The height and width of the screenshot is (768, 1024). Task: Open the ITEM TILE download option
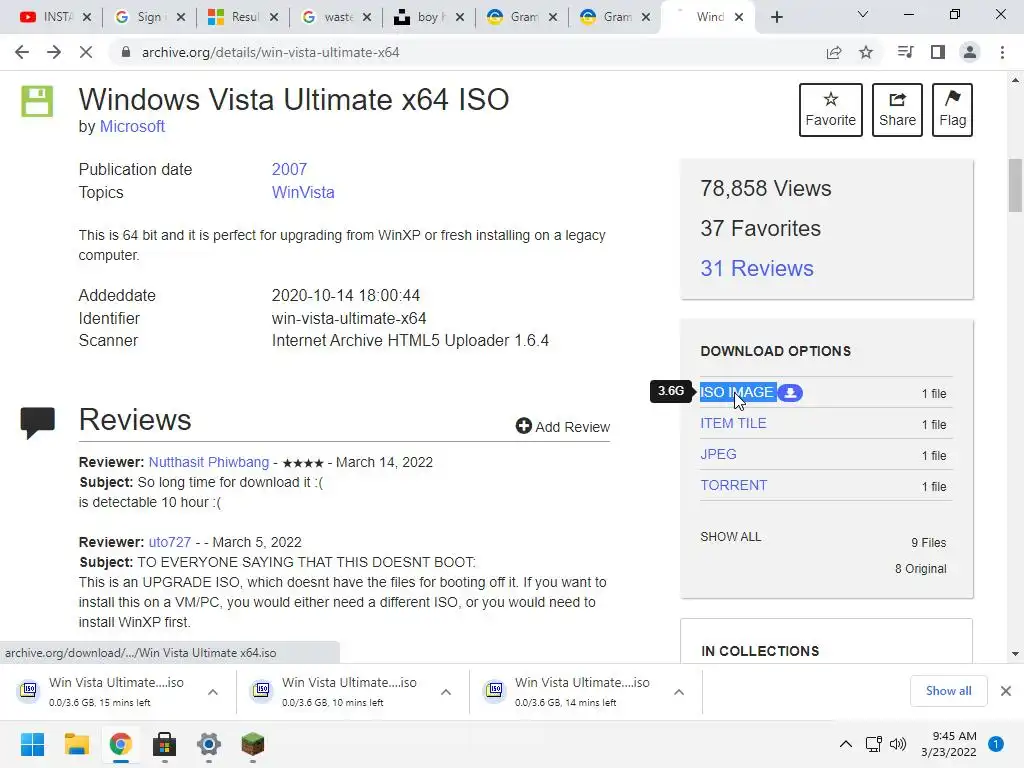[733, 423]
